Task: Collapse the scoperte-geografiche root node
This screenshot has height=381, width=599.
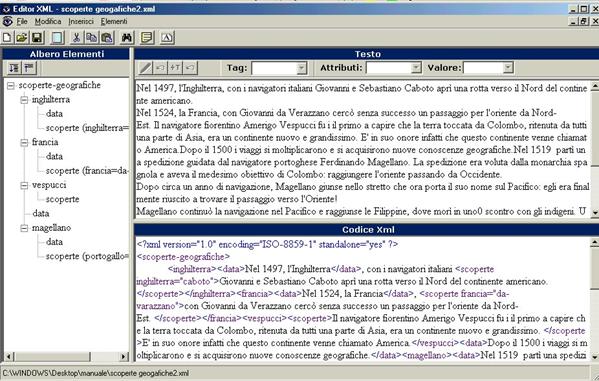Action: (11, 86)
